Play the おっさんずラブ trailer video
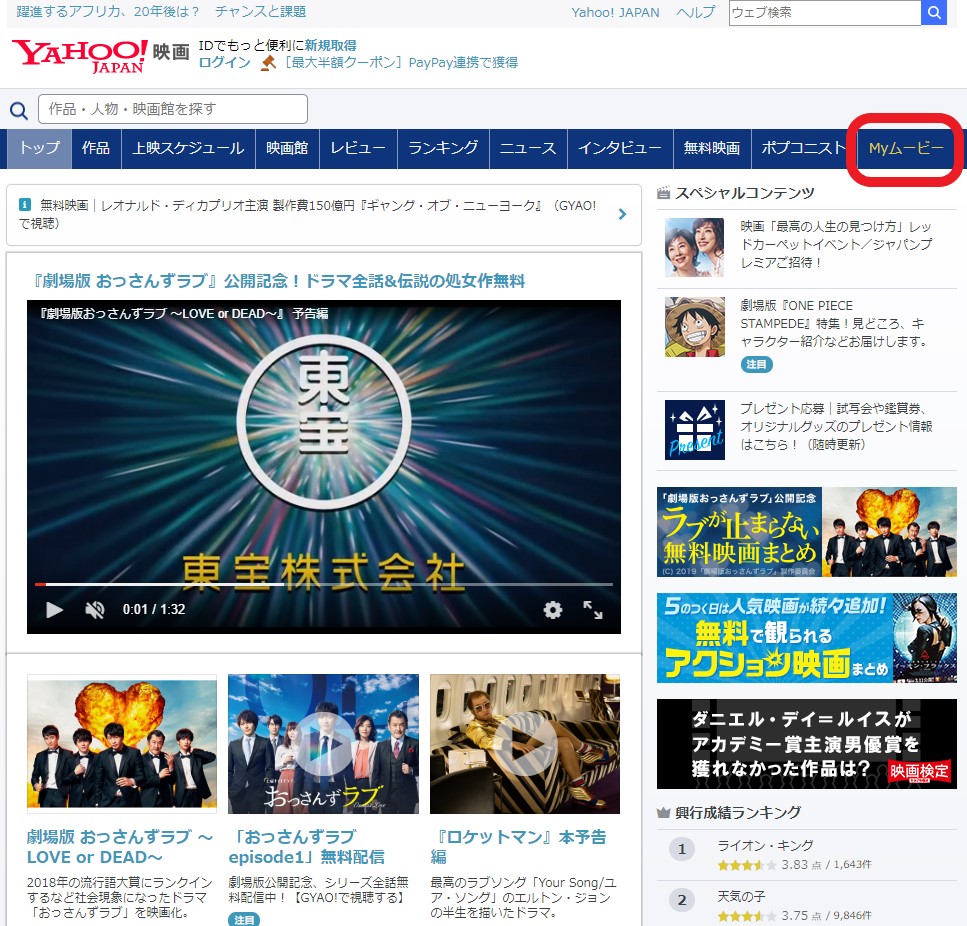This screenshot has width=967, height=926. [54, 610]
